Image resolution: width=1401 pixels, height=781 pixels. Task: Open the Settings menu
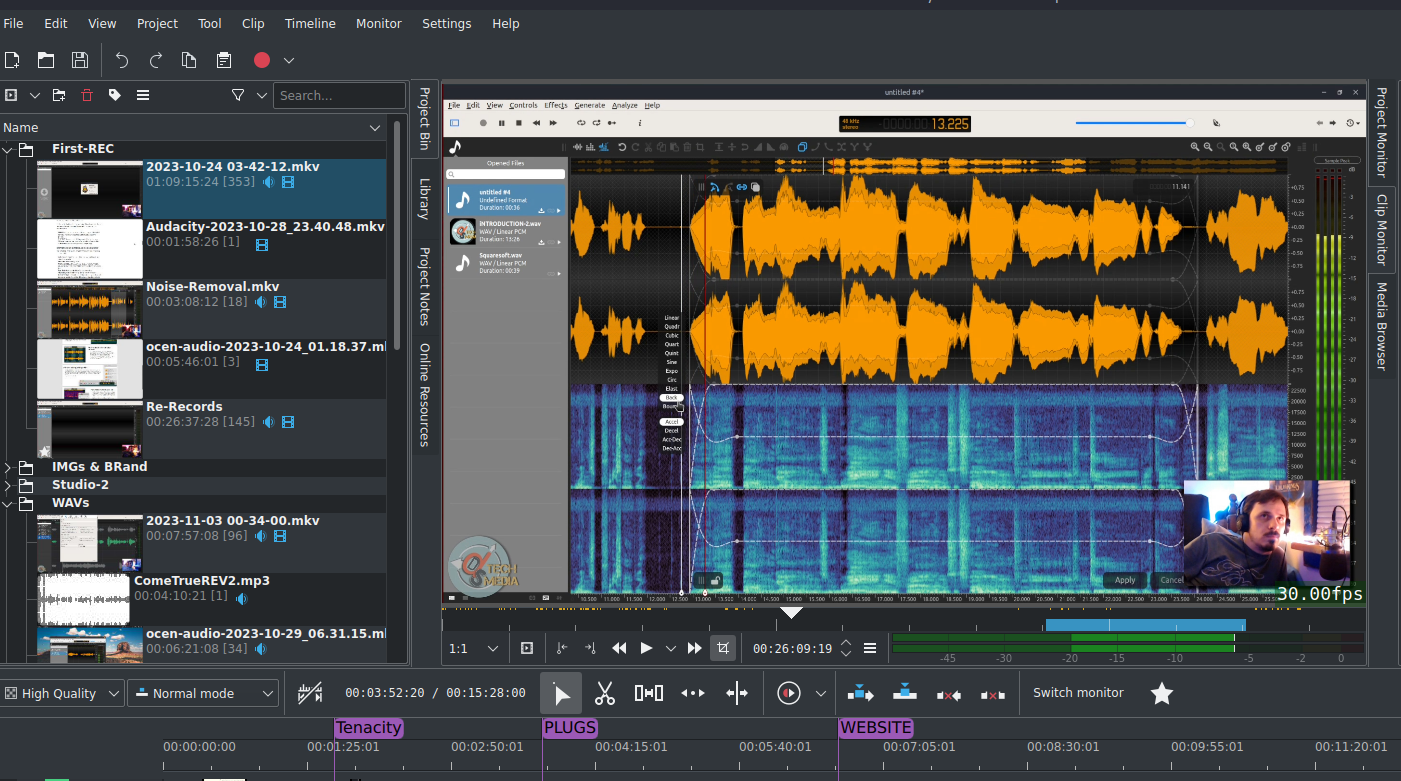tap(446, 23)
